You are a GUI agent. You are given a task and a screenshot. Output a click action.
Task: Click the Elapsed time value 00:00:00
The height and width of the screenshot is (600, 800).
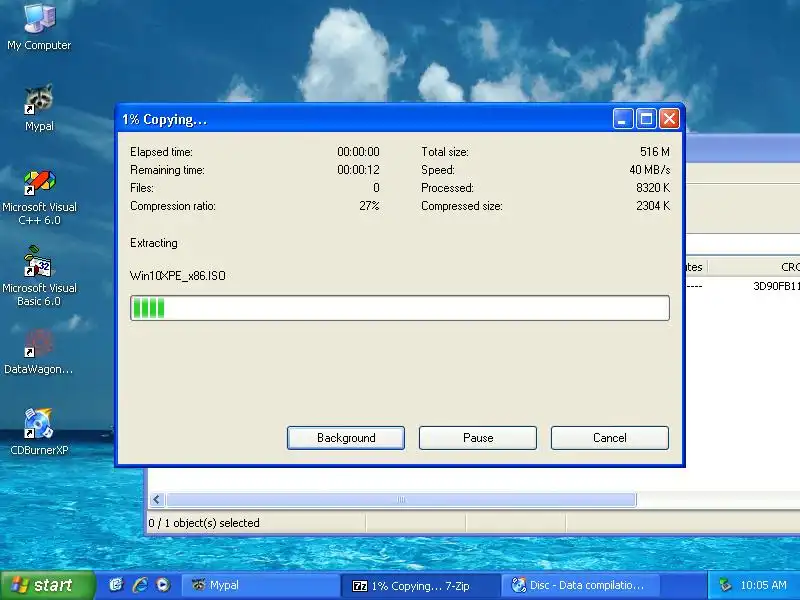(358, 152)
